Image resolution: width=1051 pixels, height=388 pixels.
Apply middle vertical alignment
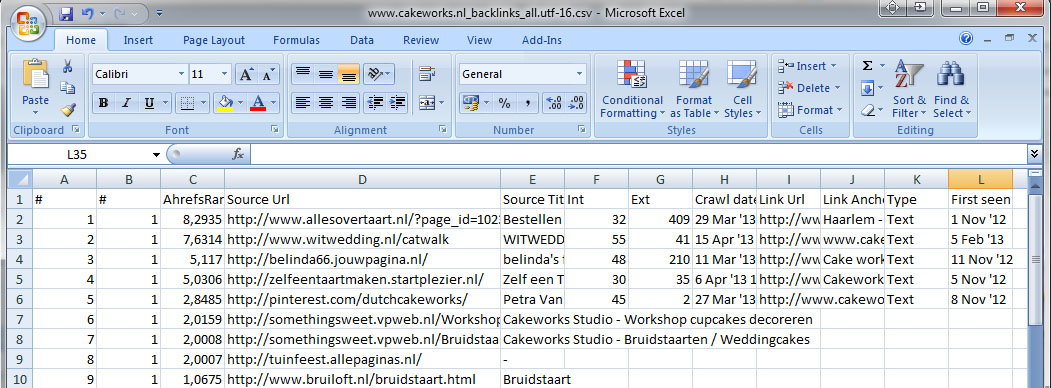pyautogui.click(x=326, y=74)
